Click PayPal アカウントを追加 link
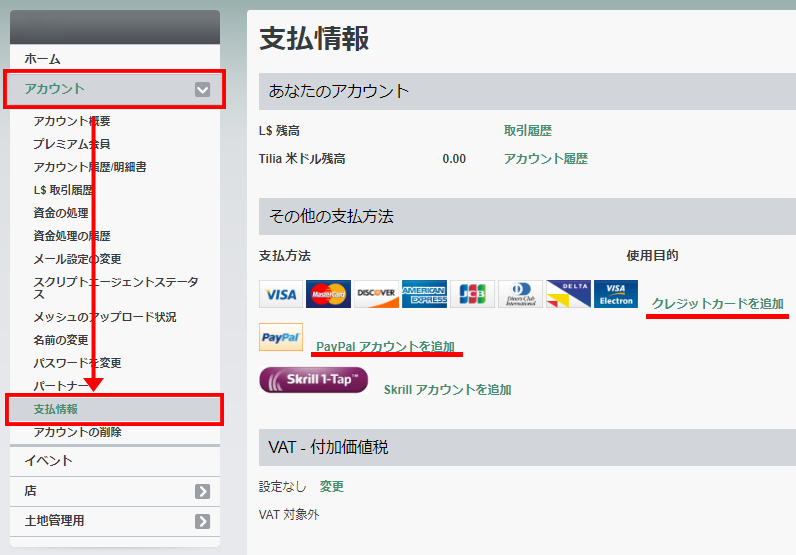 (x=385, y=346)
